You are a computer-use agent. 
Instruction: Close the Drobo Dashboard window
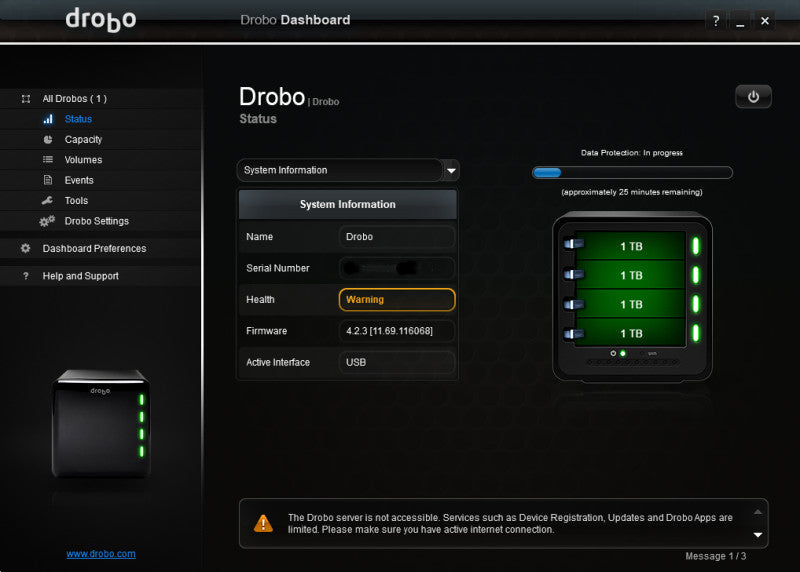click(x=764, y=21)
